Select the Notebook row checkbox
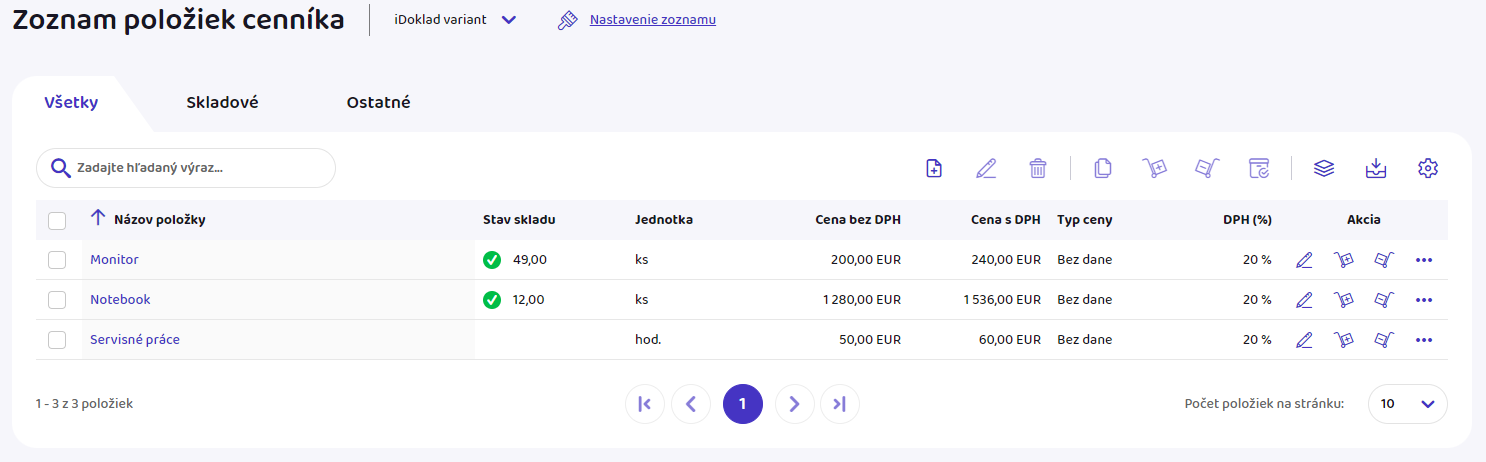 tap(57, 300)
